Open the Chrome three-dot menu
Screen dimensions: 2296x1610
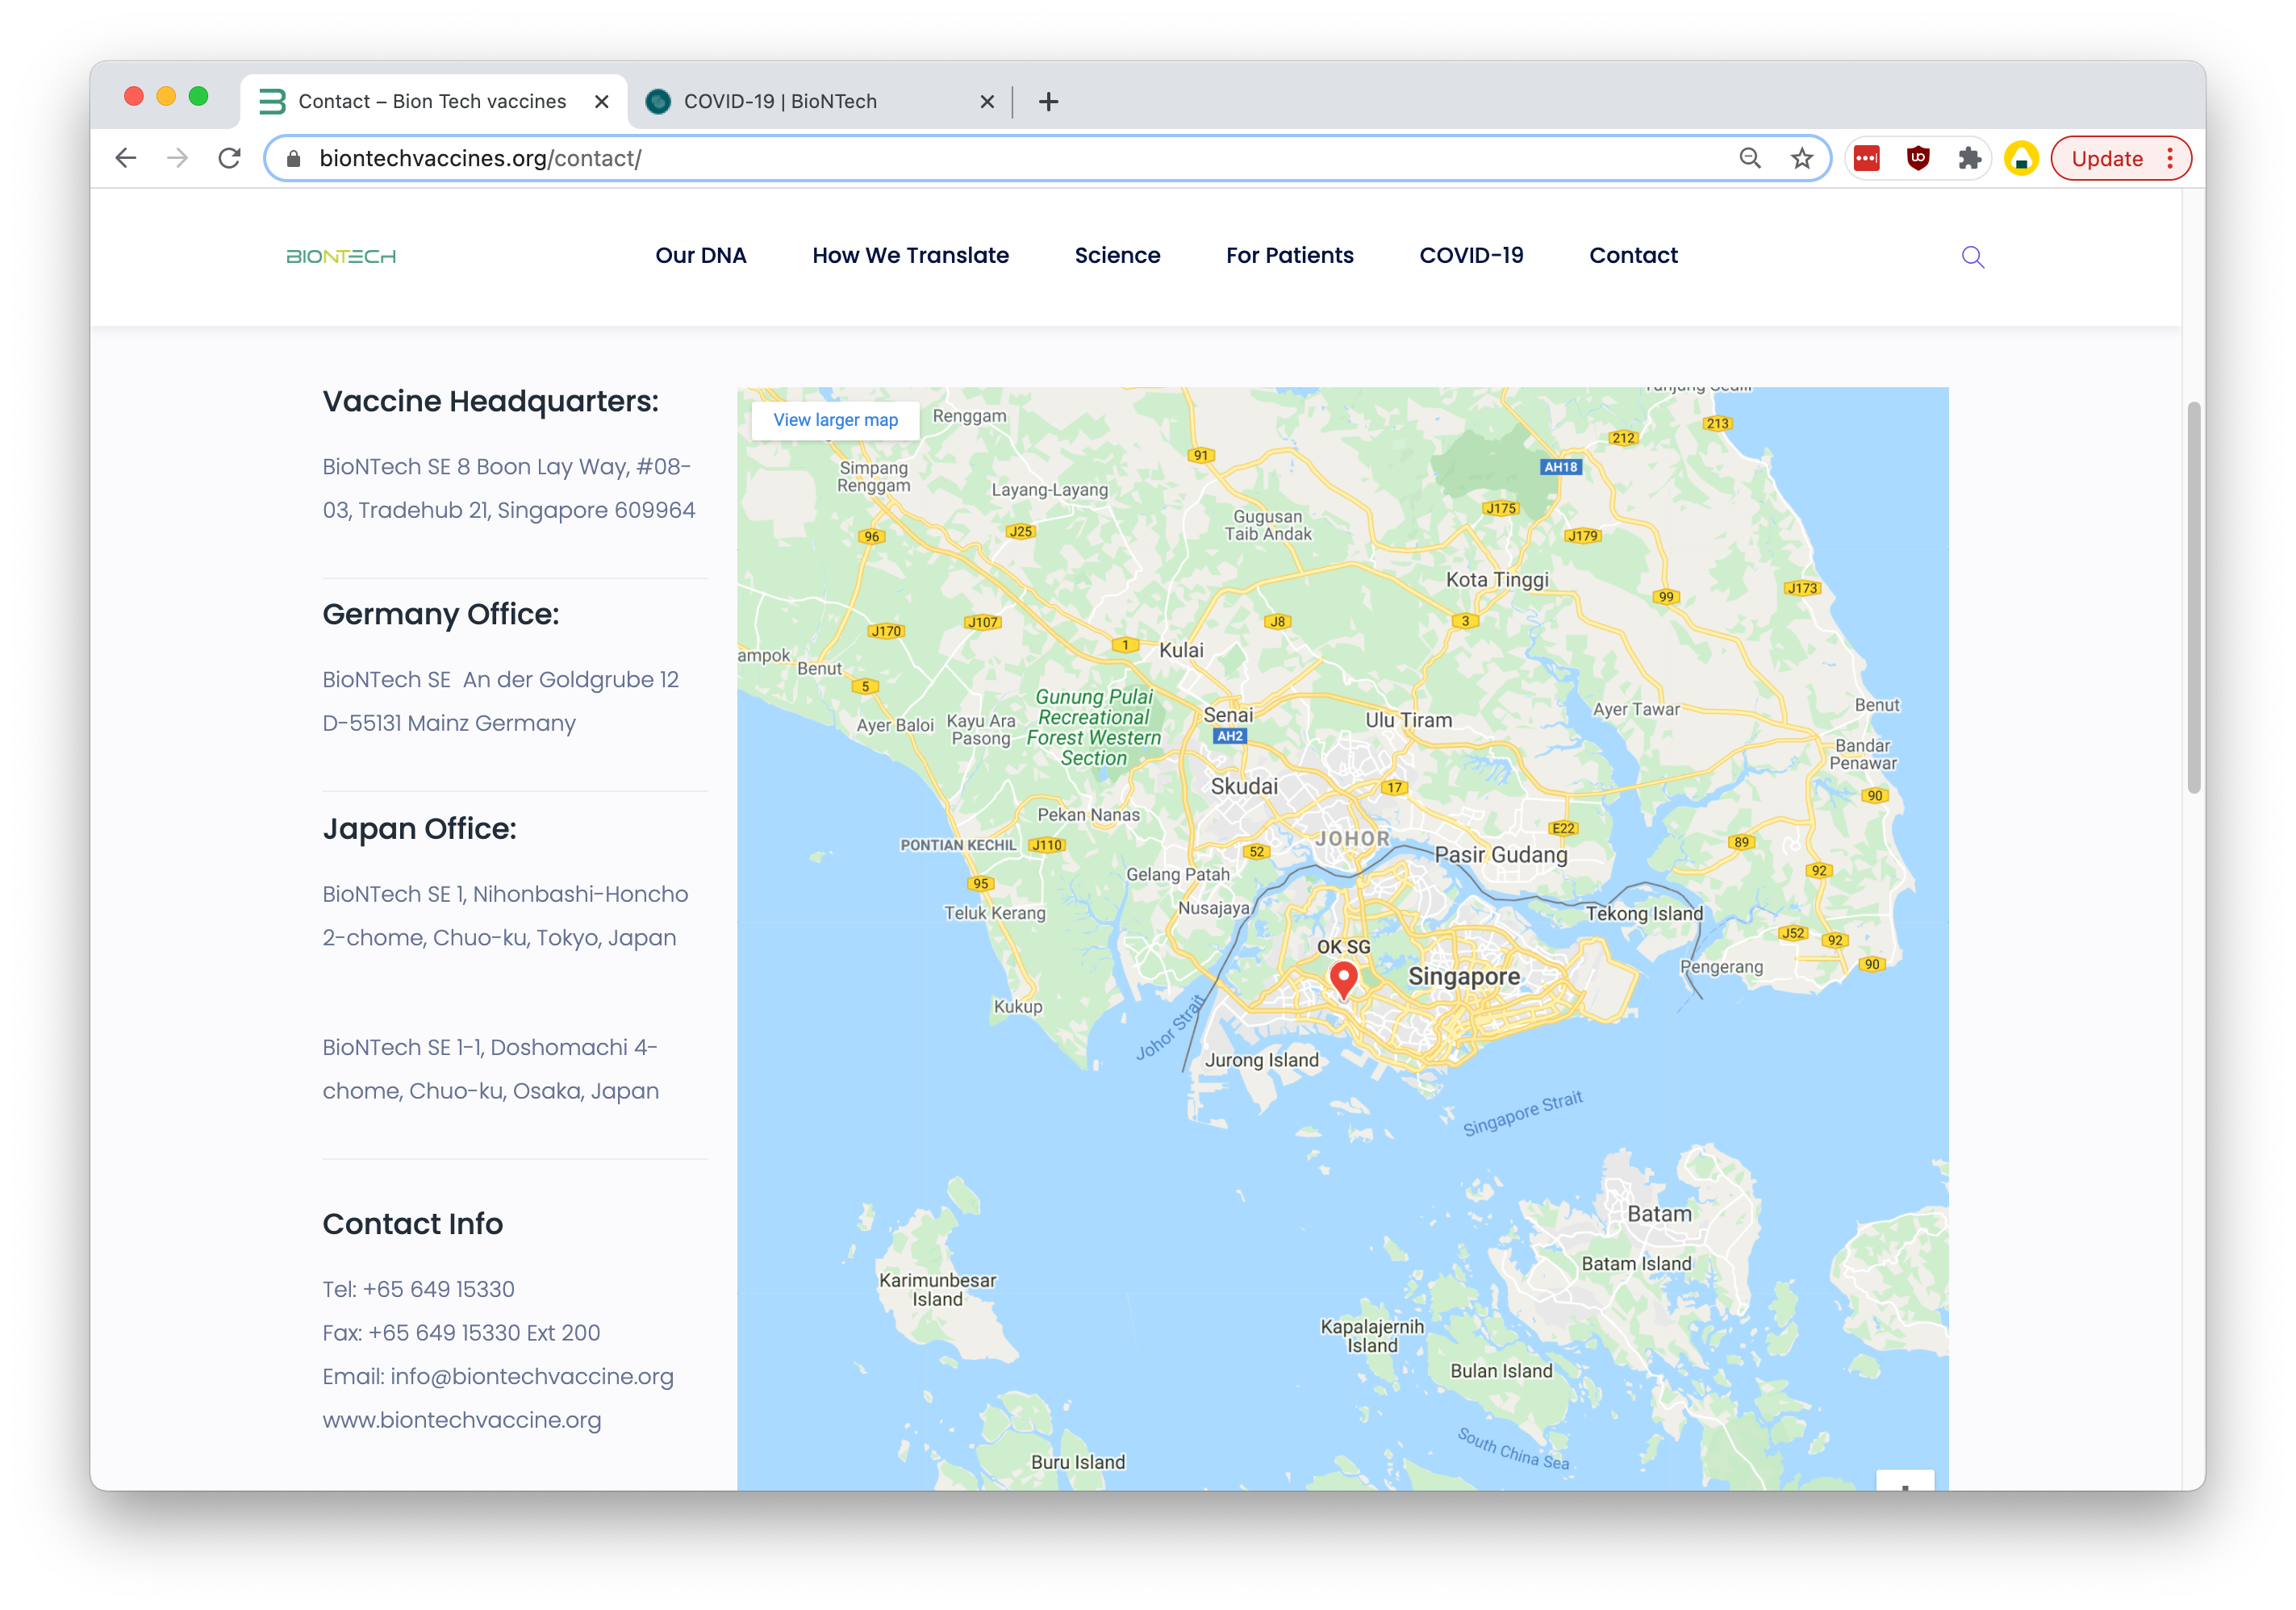tap(2170, 159)
